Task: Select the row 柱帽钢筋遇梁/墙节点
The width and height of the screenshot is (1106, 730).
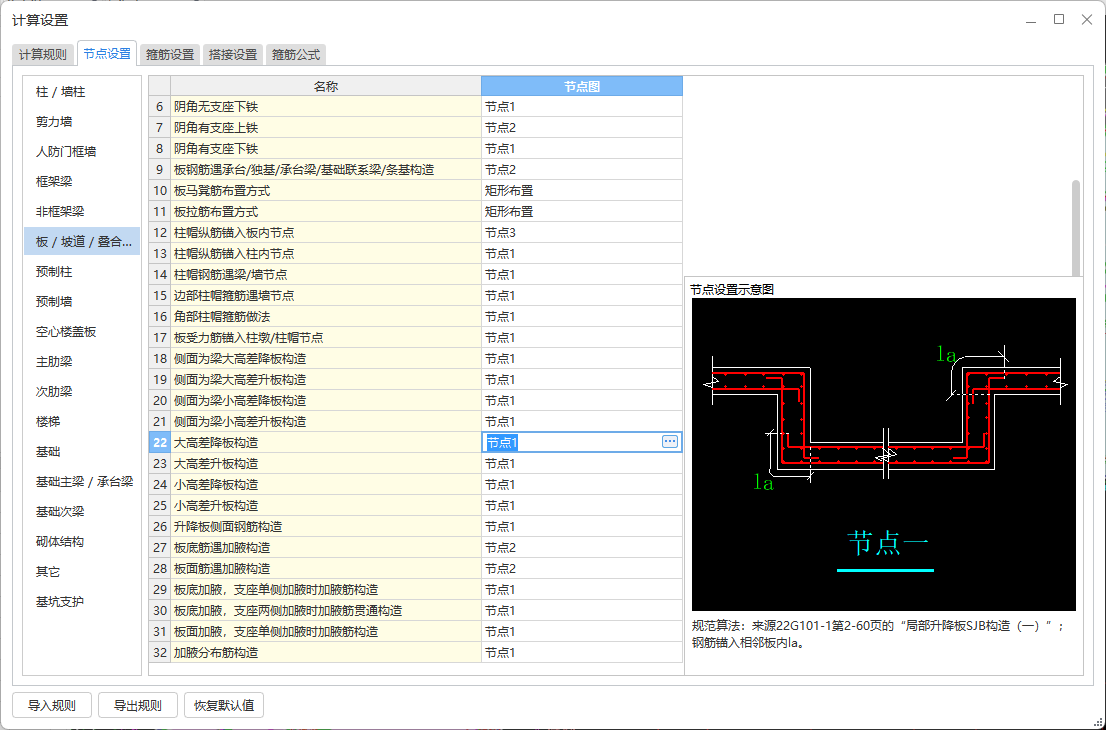Action: pos(415,274)
